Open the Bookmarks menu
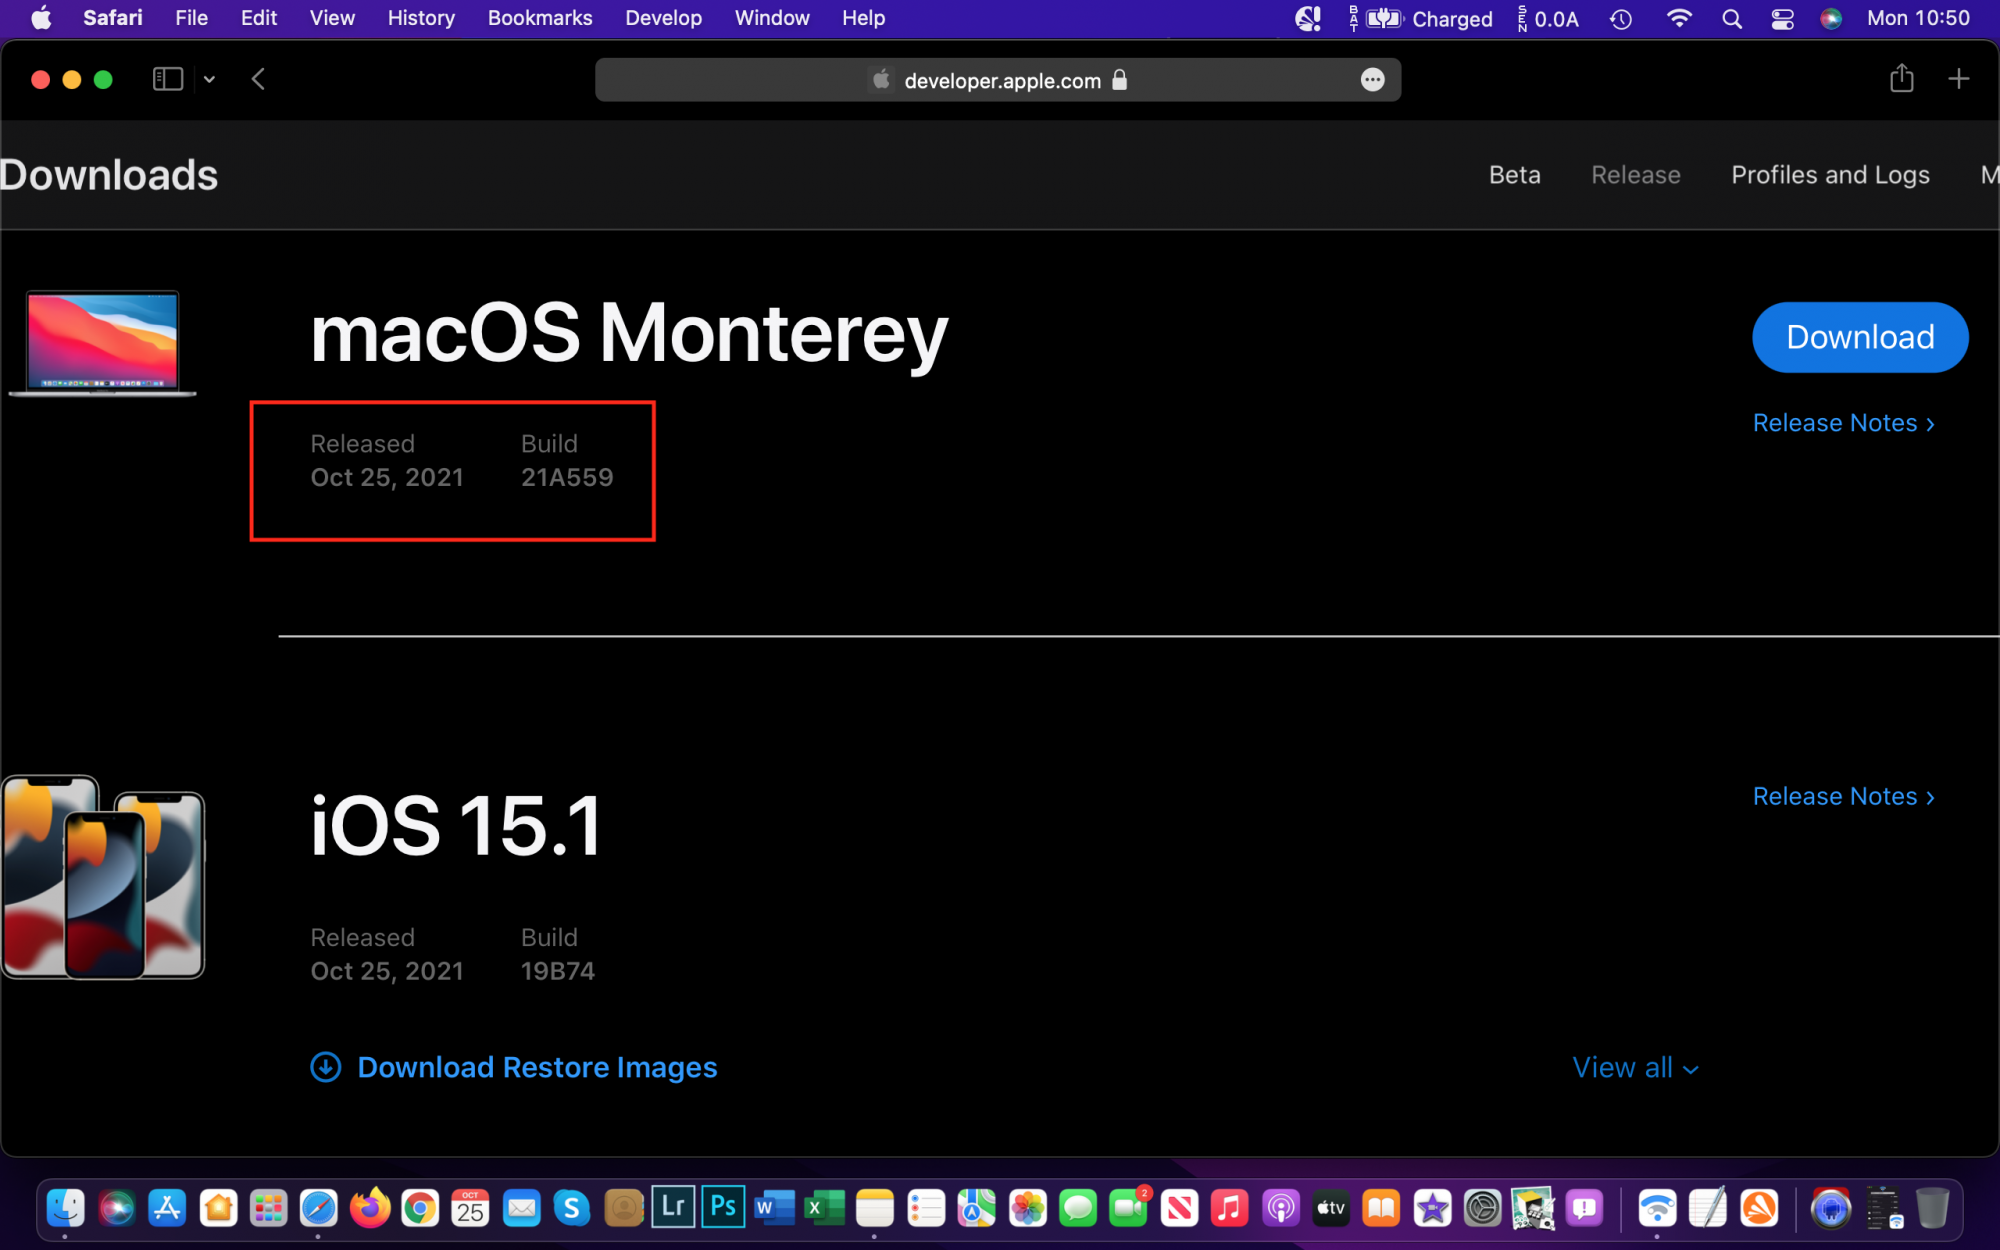 (x=540, y=18)
